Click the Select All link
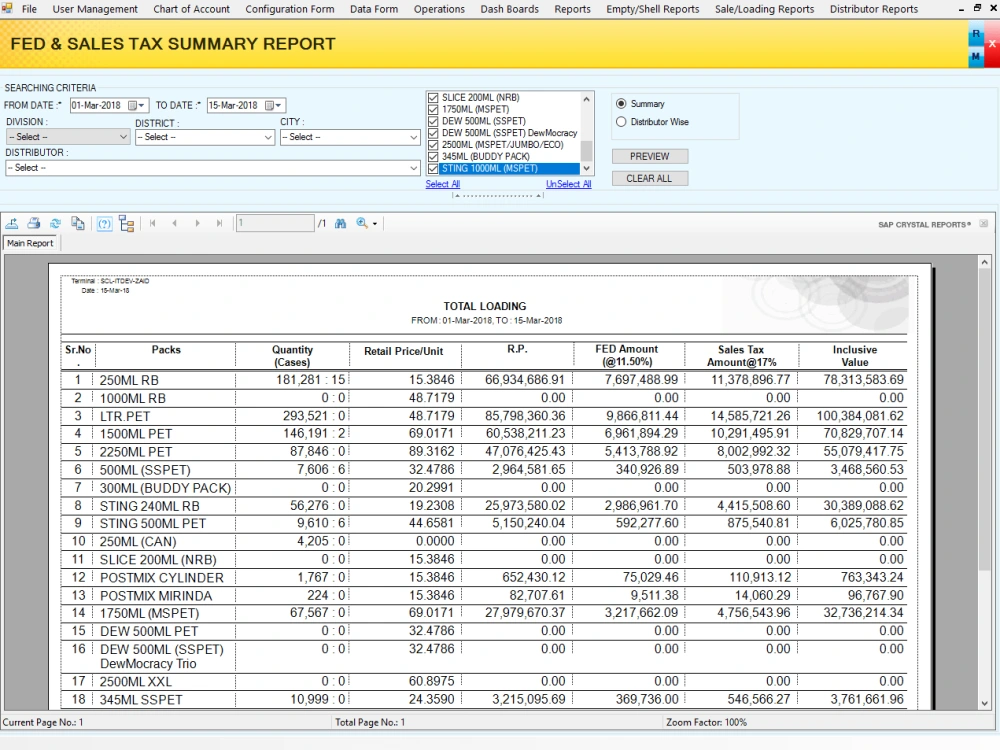 (x=443, y=184)
